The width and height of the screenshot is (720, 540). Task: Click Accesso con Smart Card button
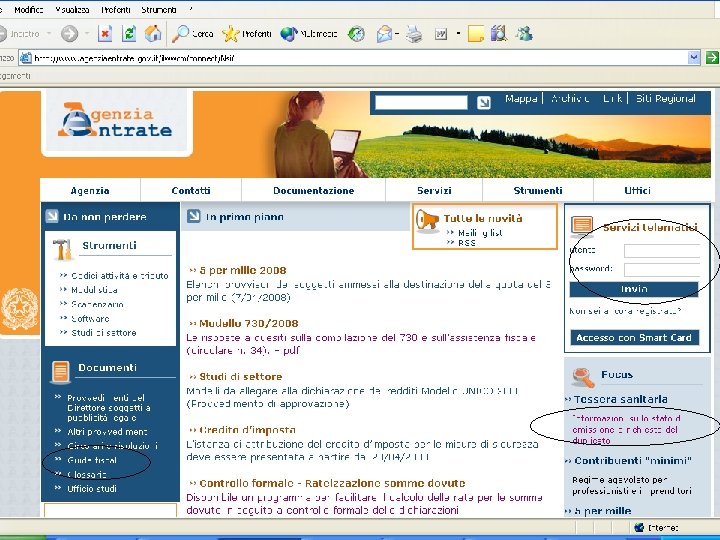pos(634,338)
